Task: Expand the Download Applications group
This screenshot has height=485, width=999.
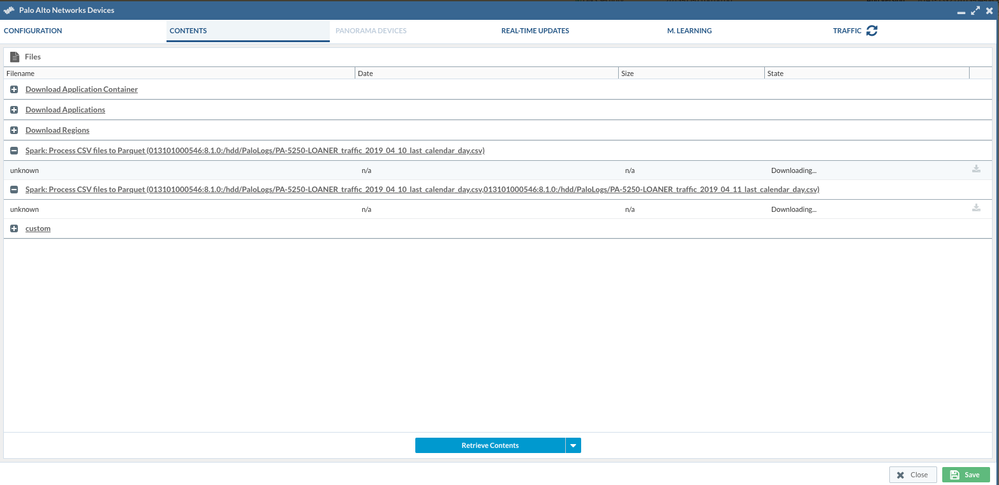Action: [14, 110]
